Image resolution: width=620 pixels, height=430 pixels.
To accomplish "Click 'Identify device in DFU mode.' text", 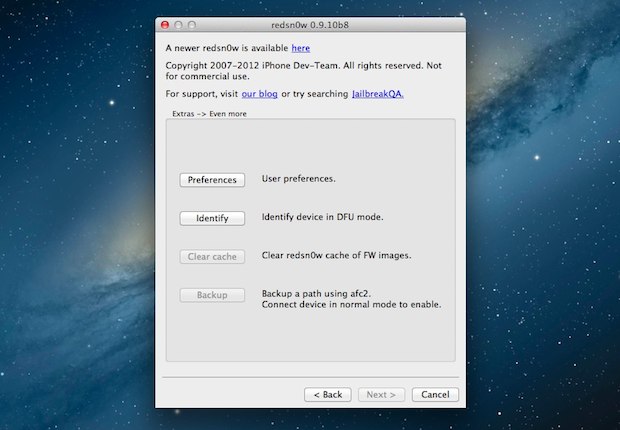I will 322,217.
